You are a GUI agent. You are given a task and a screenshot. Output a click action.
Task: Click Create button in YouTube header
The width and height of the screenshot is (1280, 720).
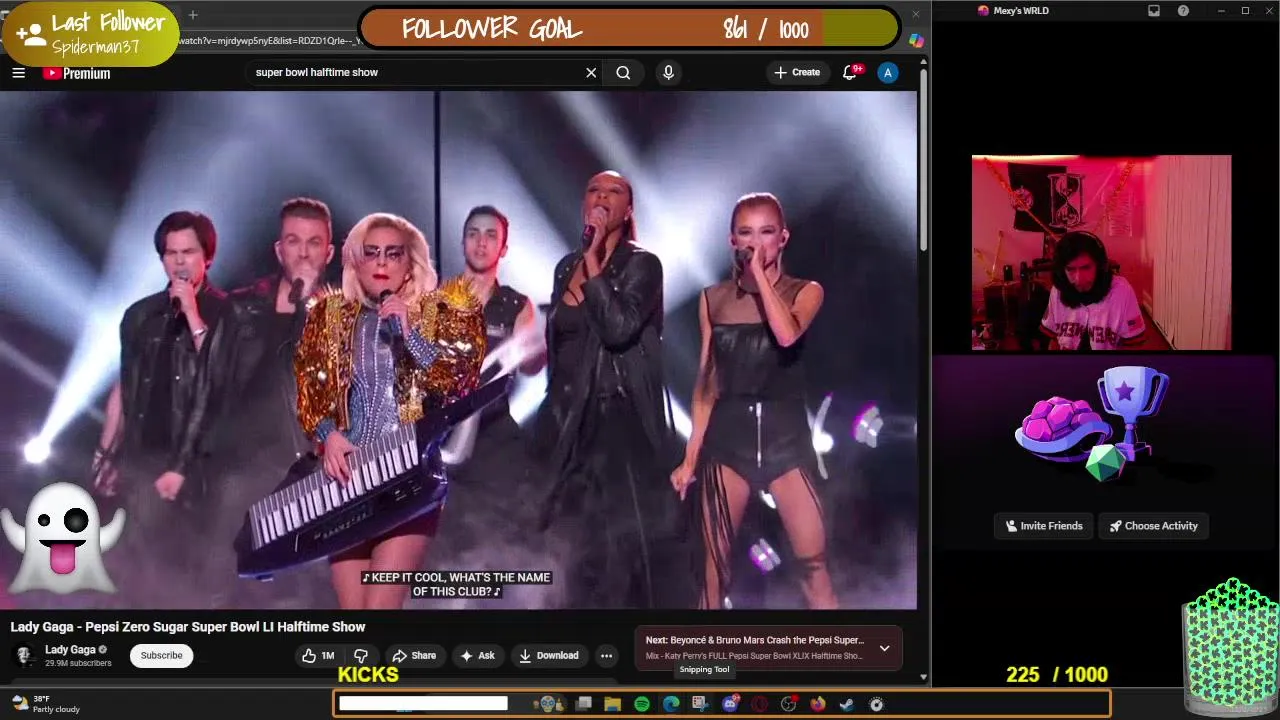797,72
